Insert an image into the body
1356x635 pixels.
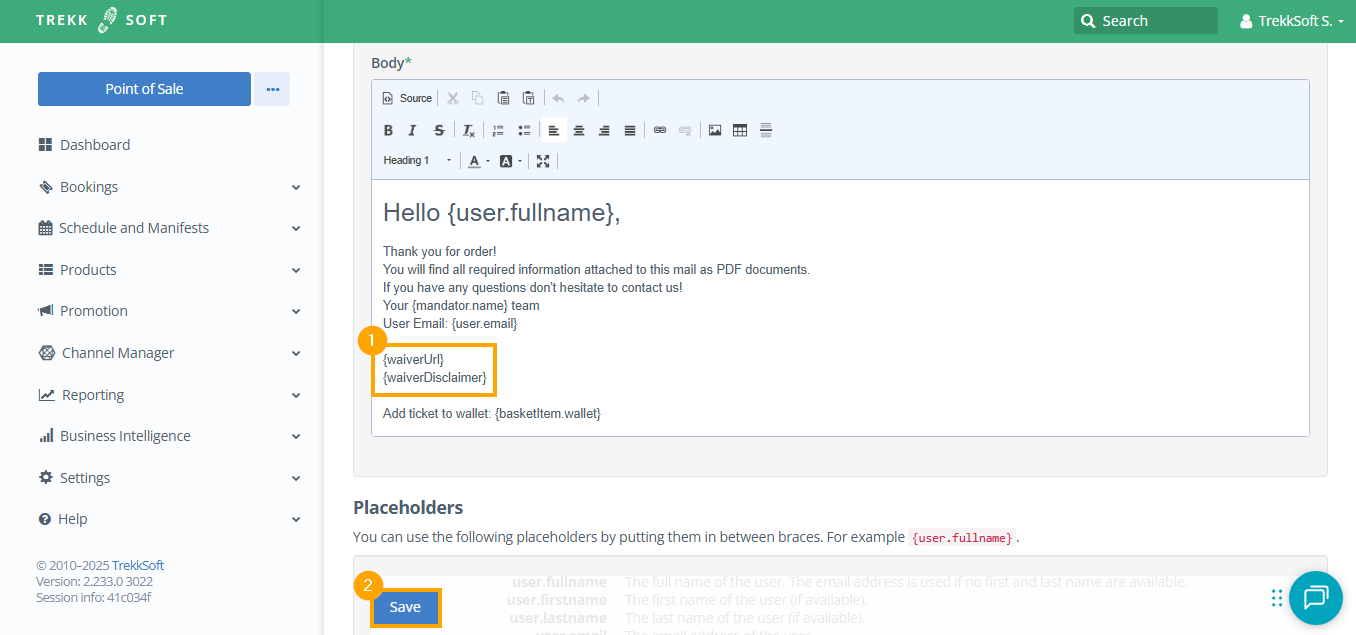[x=715, y=130]
